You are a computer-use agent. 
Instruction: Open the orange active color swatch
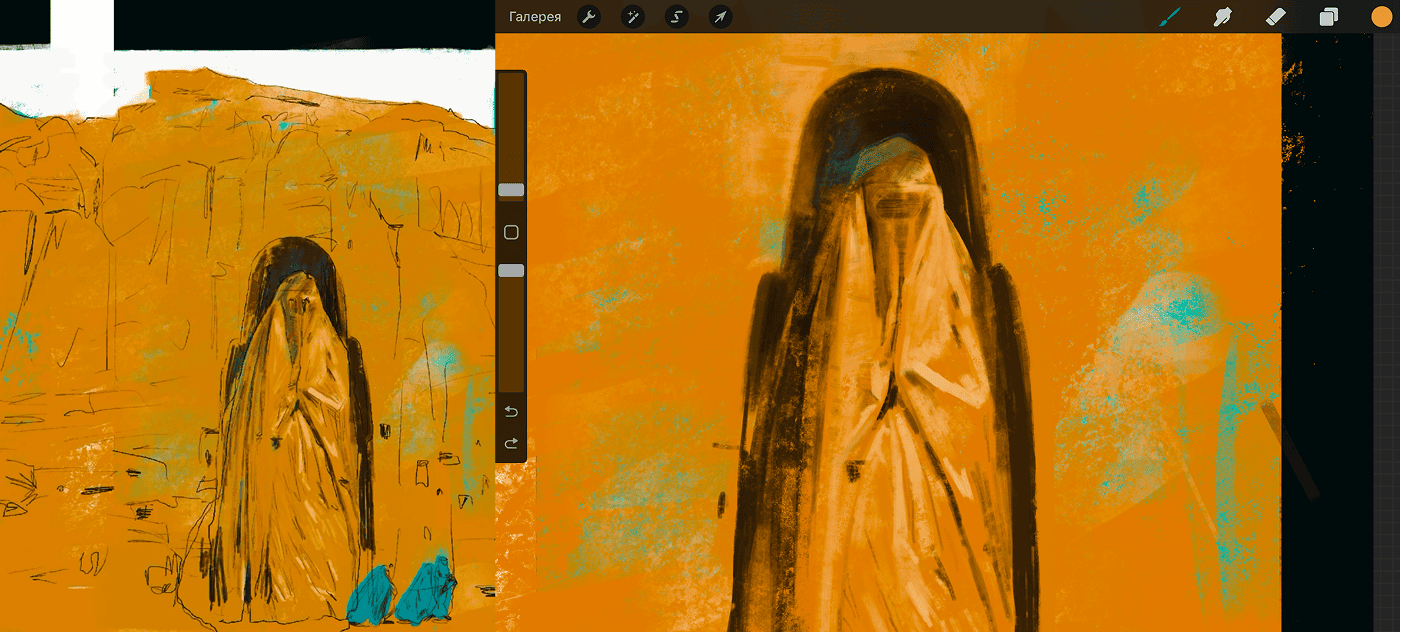click(x=1381, y=17)
